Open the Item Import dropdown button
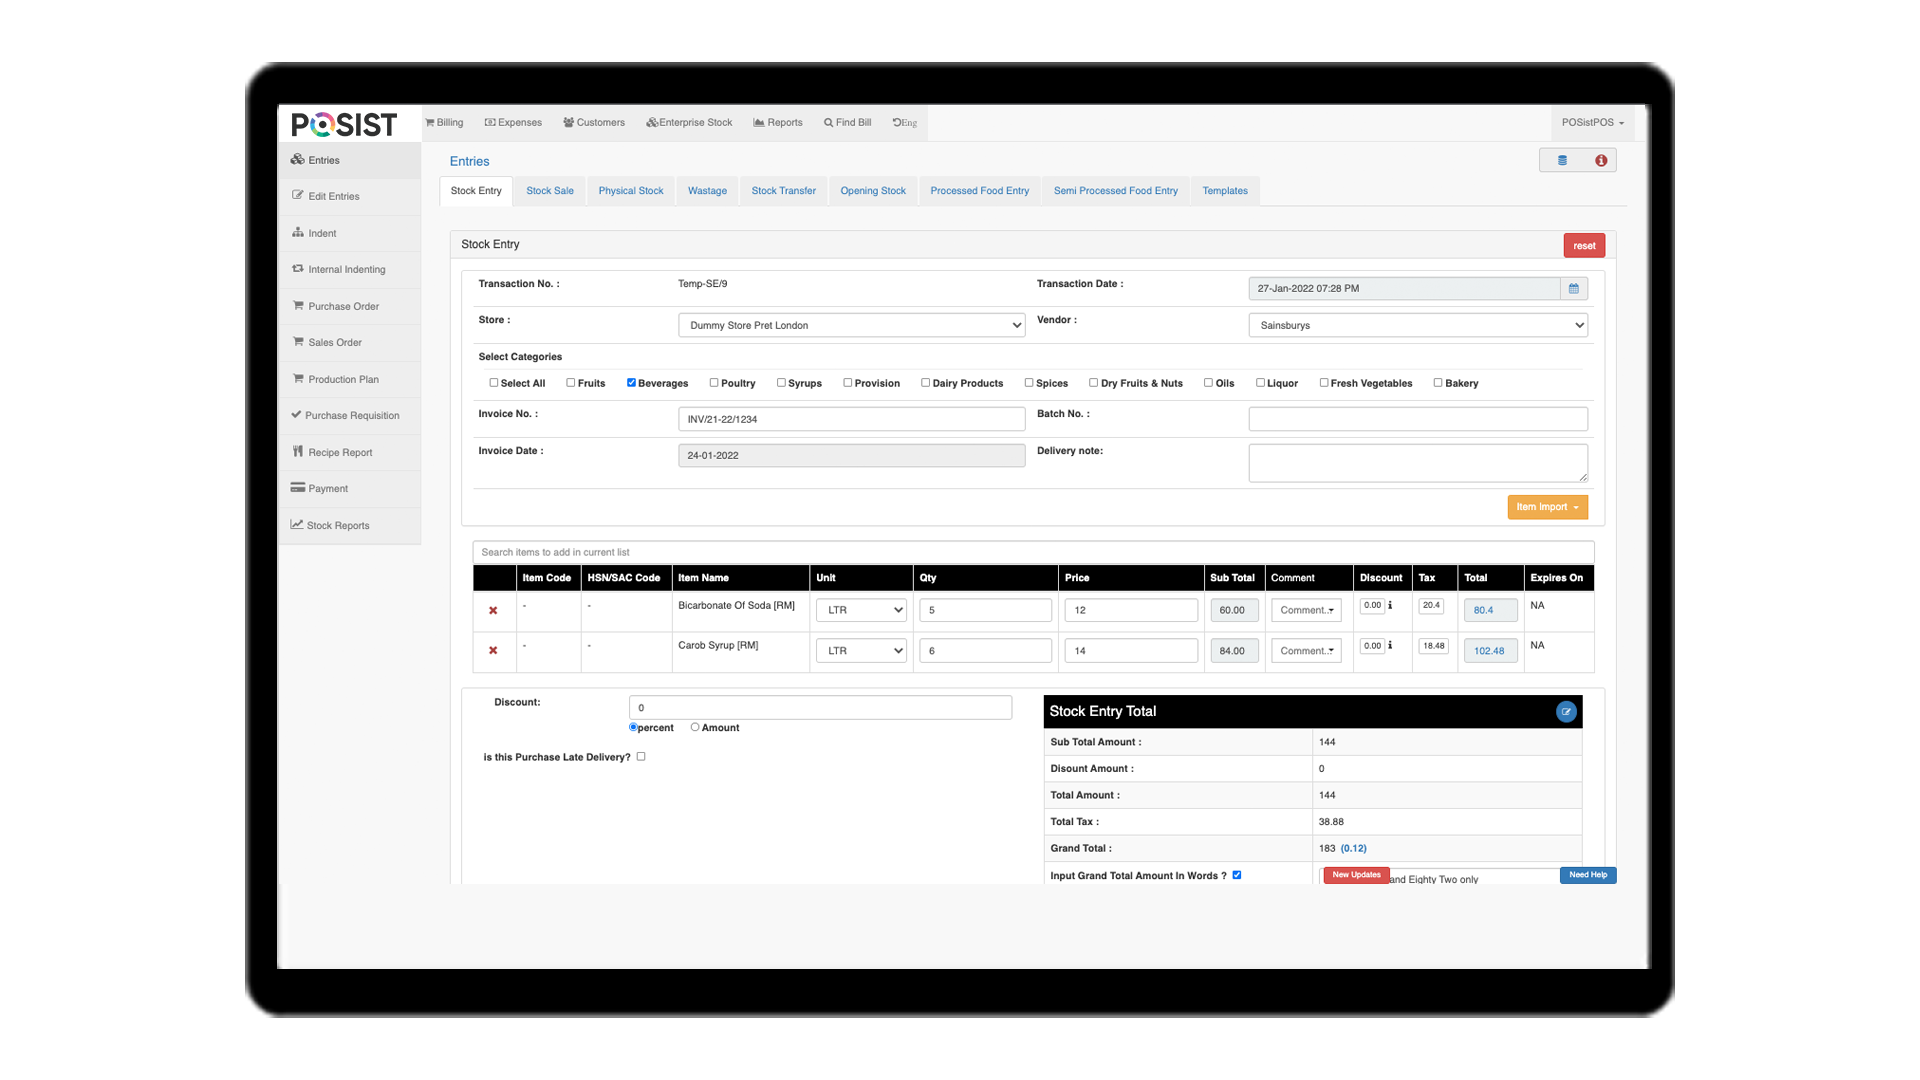 coord(1546,508)
